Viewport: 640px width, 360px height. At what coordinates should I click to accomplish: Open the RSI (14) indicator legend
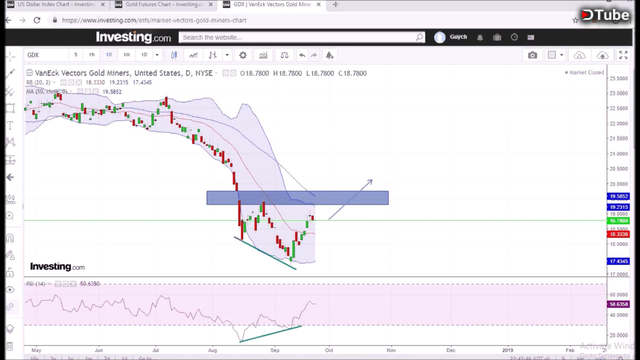[36, 284]
